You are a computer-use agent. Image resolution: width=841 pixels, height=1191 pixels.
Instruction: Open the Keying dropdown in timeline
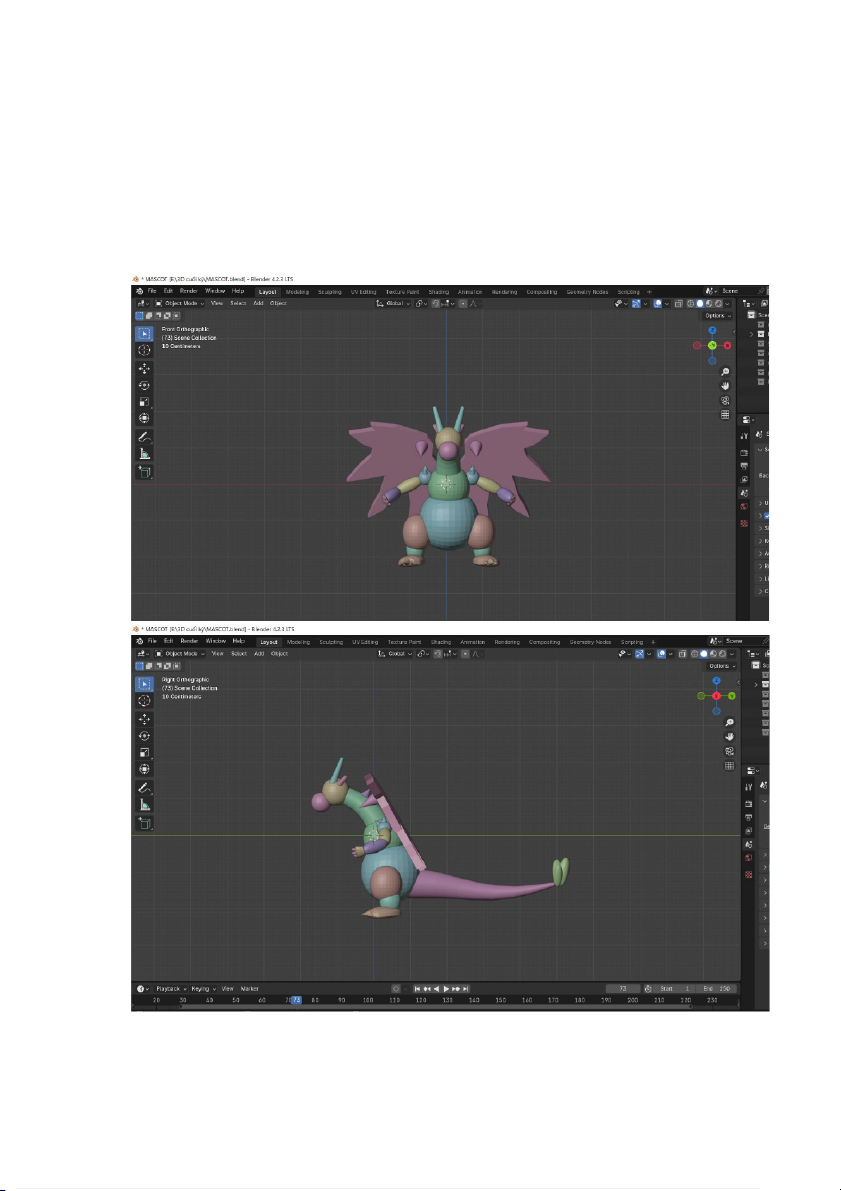click(x=204, y=989)
